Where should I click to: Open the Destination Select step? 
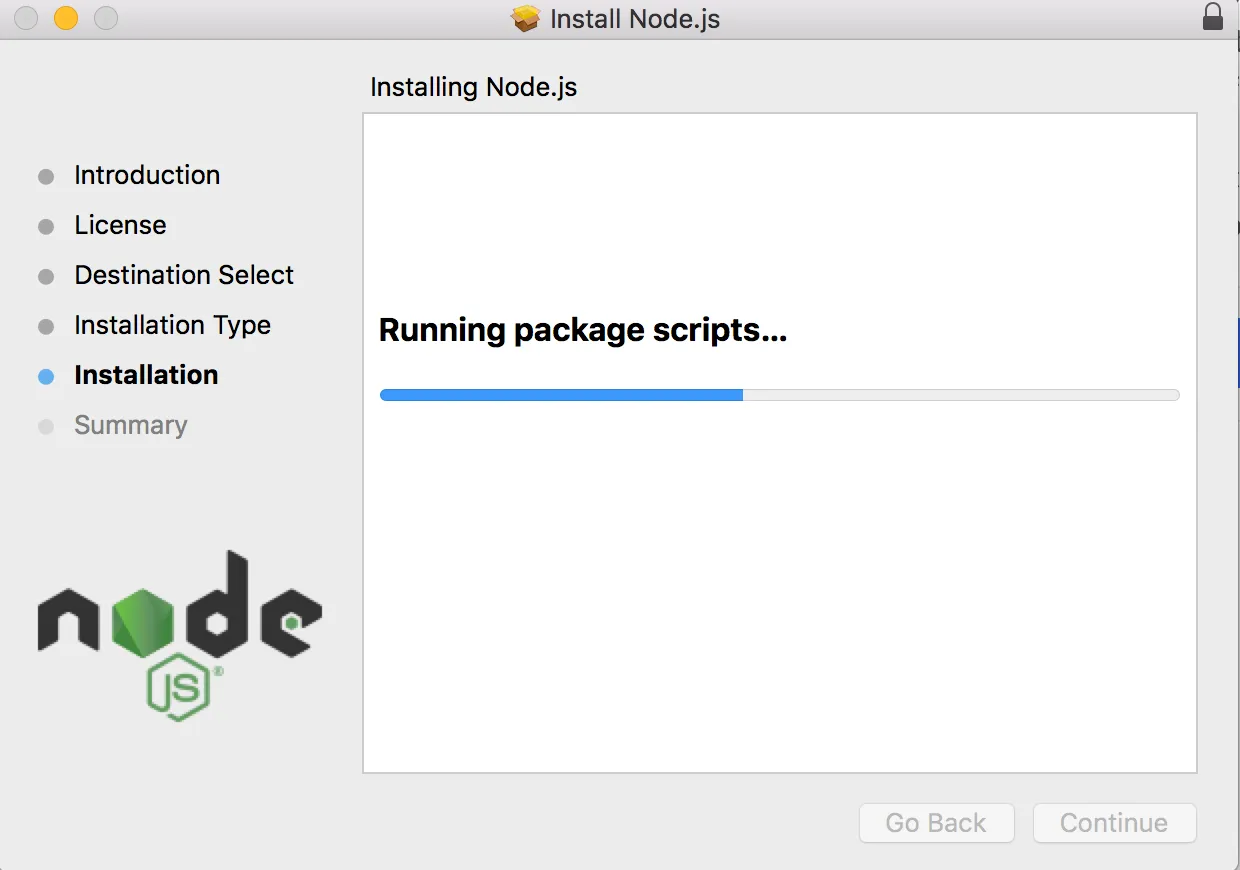(184, 275)
